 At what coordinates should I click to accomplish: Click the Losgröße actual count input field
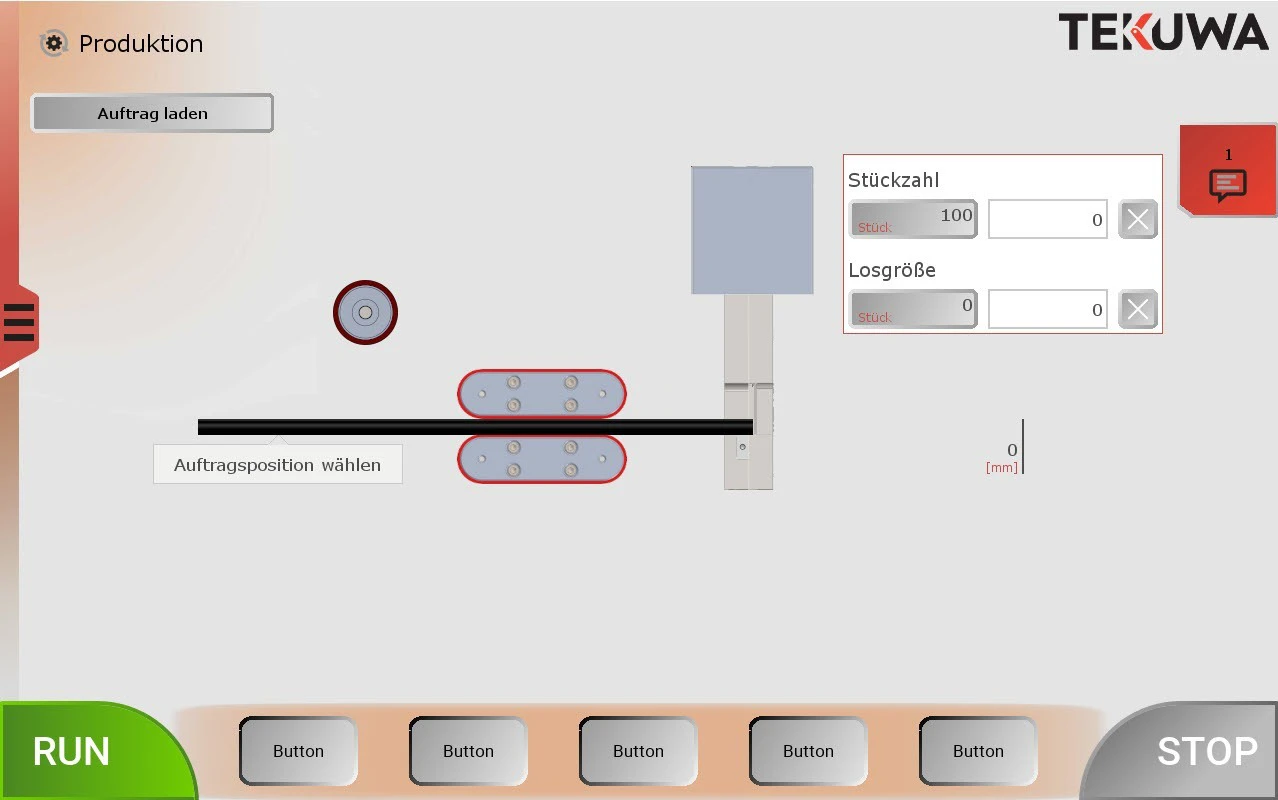(x=1047, y=309)
